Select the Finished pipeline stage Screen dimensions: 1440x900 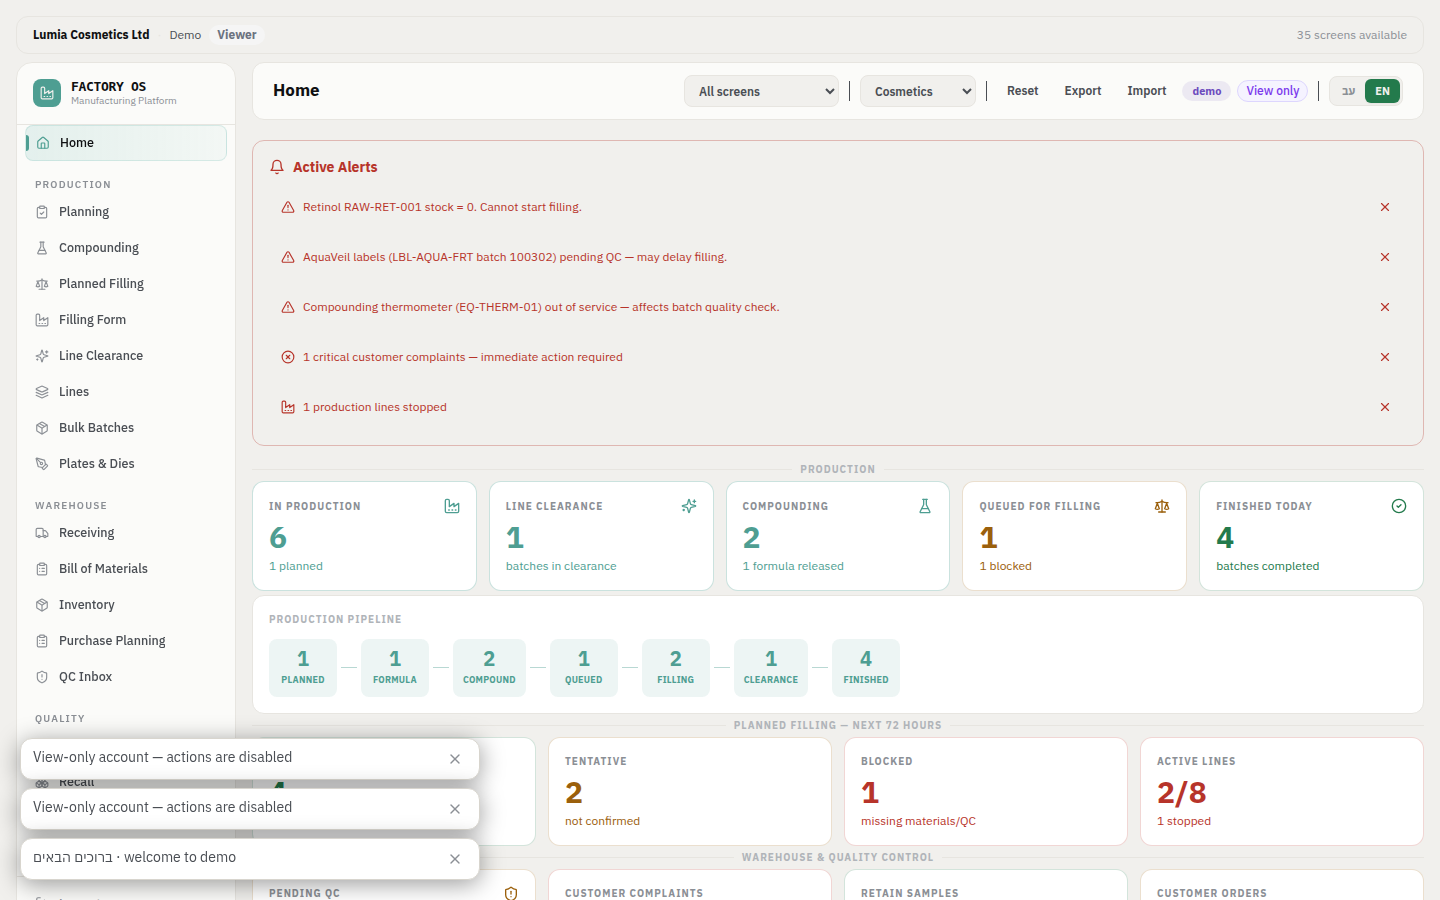coord(866,668)
